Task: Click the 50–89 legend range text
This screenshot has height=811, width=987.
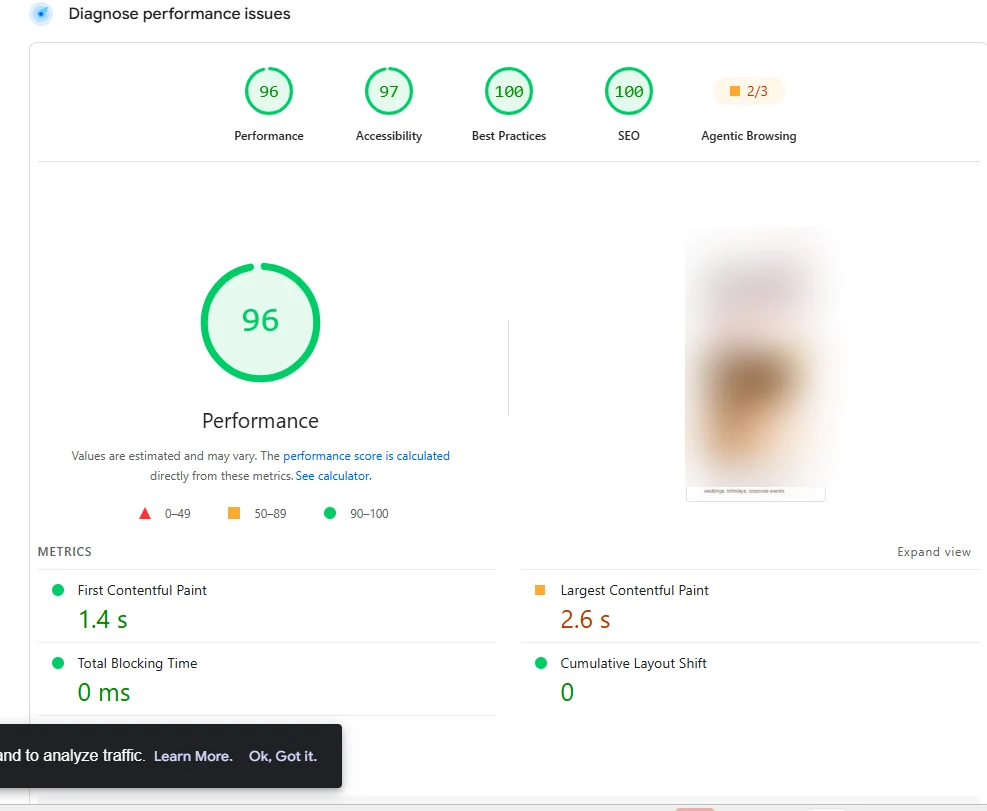Action: click(270, 514)
